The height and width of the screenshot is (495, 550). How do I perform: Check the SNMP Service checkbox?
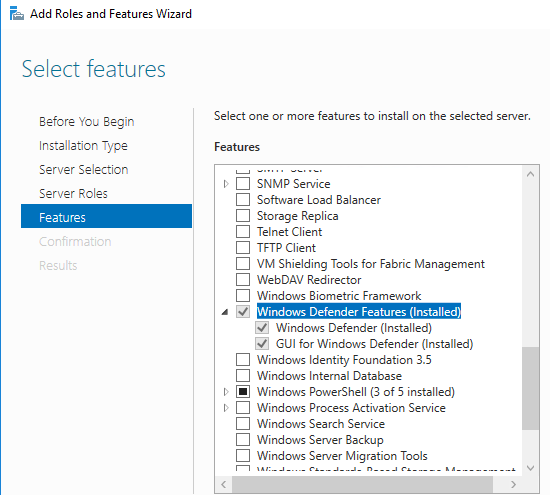click(x=243, y=183)
